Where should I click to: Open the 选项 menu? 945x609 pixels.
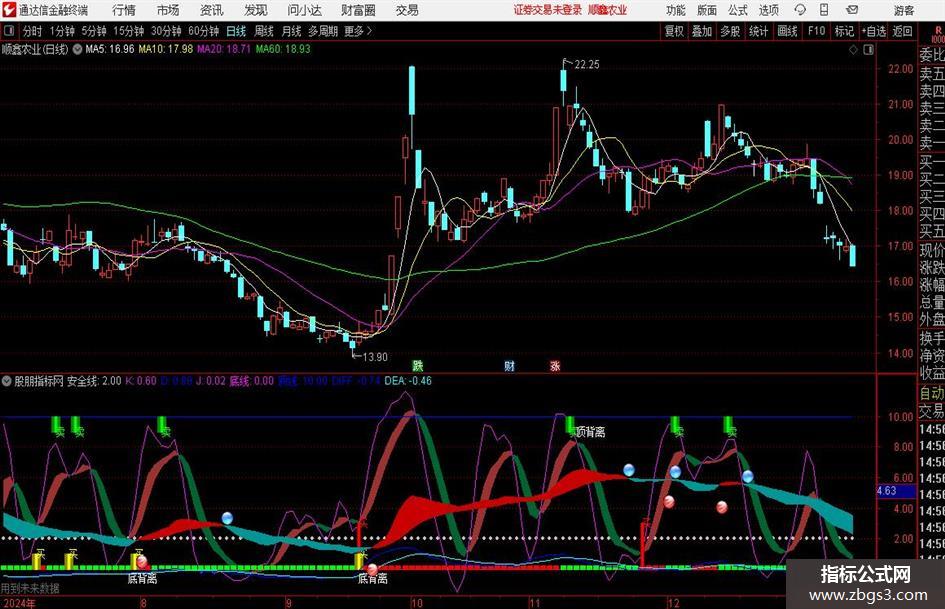[768, 10]
